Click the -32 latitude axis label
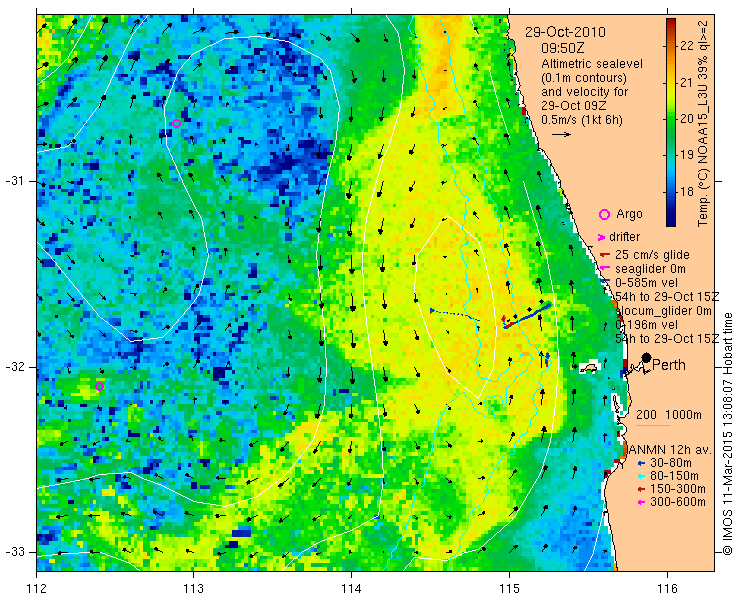This screenshot has height=600, width=740. coord(14,367)
